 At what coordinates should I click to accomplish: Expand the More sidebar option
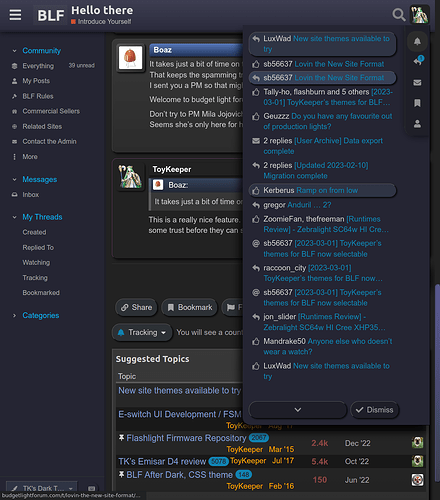[30, 157]
